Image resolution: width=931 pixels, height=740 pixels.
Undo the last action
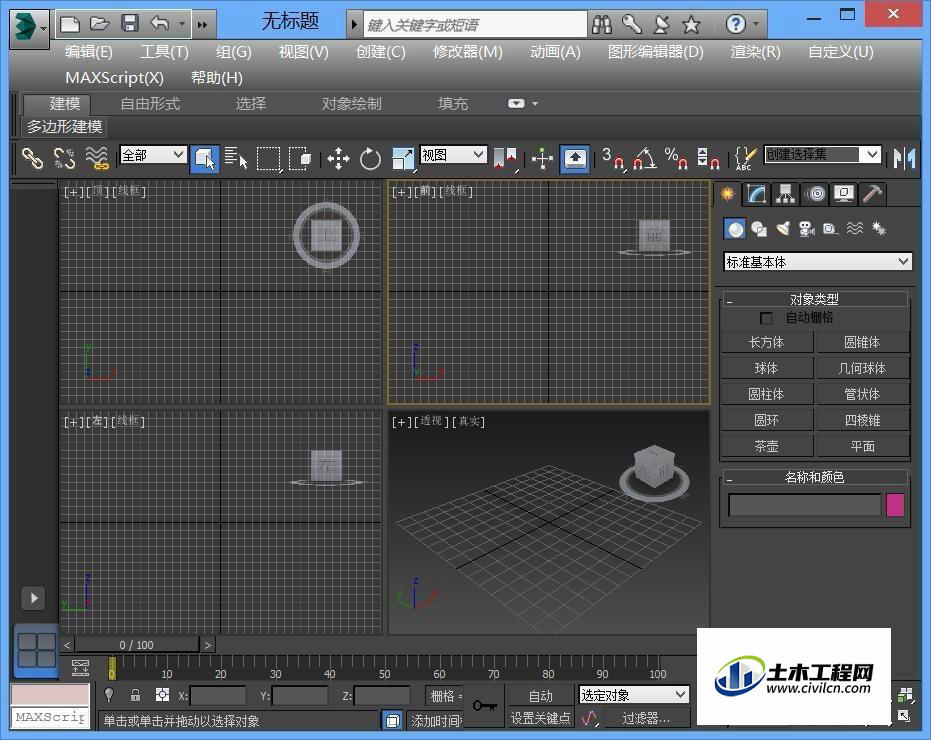click(159, 24)
